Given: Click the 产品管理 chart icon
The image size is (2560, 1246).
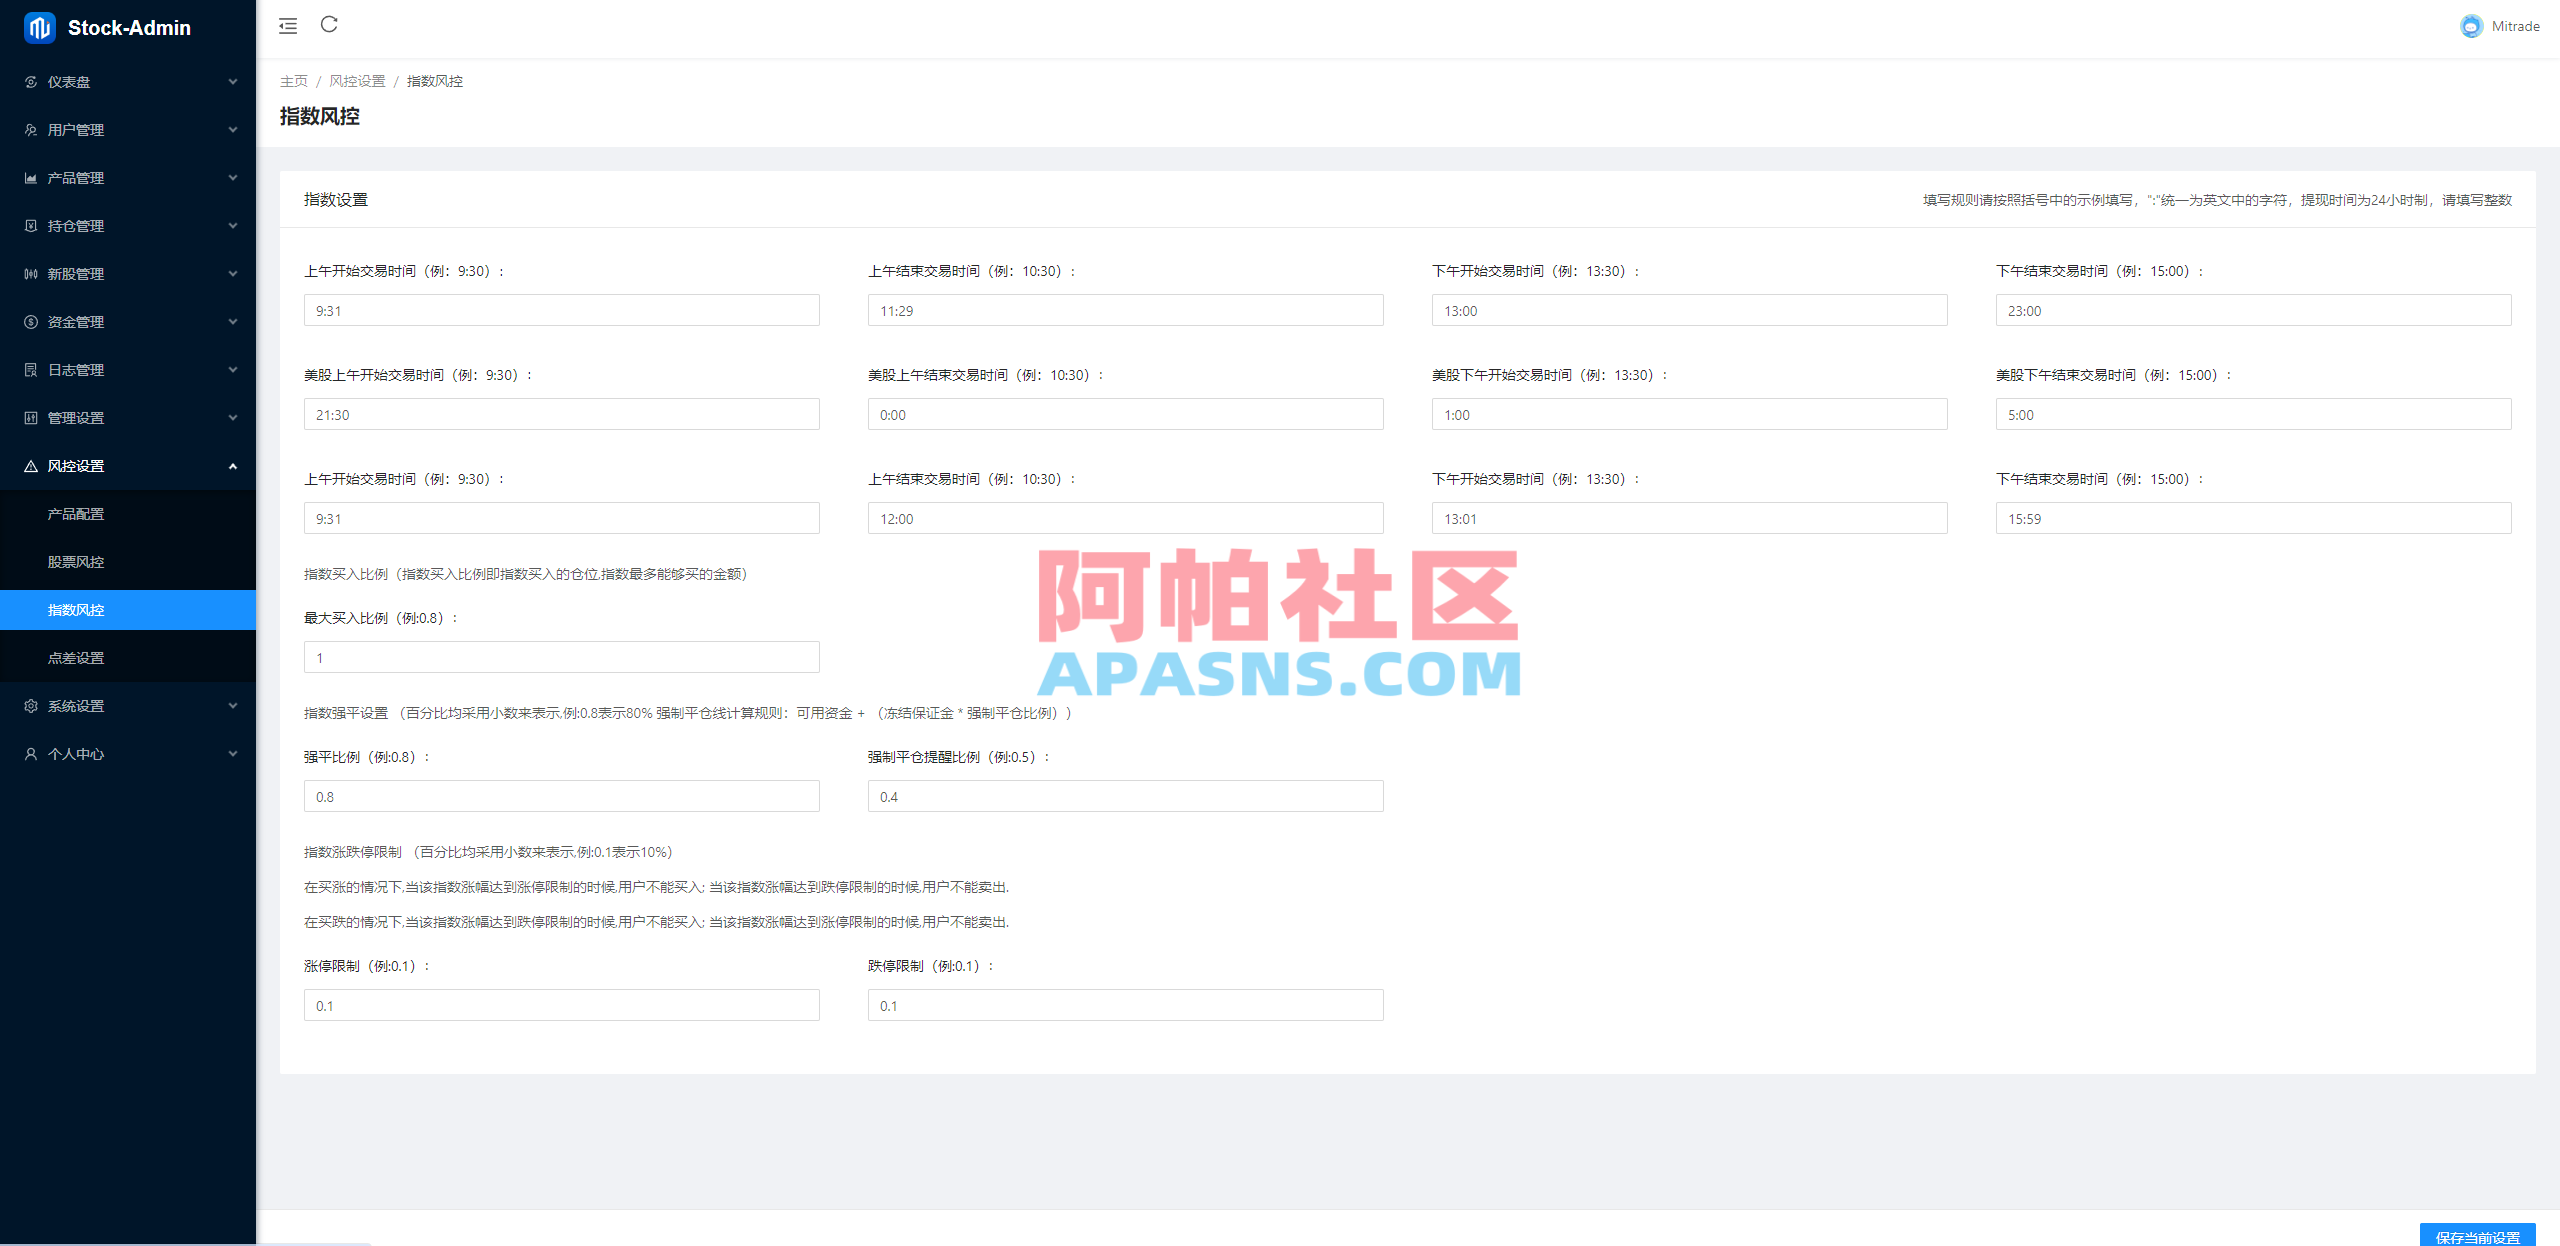Looking at the screenshot, I should click(x=30, y=177).
